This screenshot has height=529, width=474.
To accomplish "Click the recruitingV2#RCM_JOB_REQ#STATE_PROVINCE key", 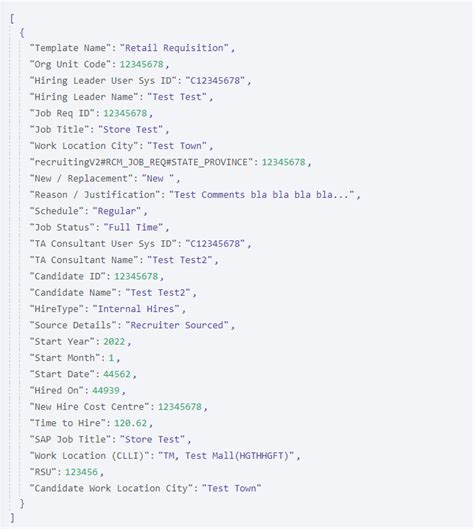I will (x=141, y=162).
